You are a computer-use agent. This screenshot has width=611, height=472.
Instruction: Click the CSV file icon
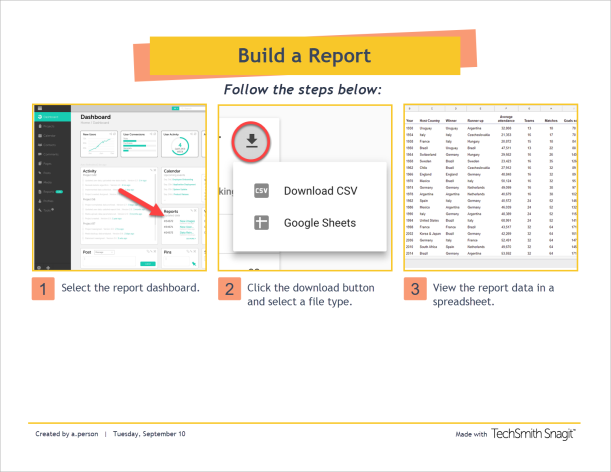click(261, 191)
